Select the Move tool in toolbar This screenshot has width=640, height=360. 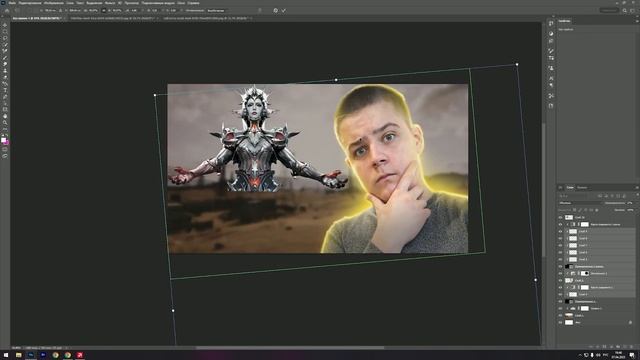tap(5, 25)
